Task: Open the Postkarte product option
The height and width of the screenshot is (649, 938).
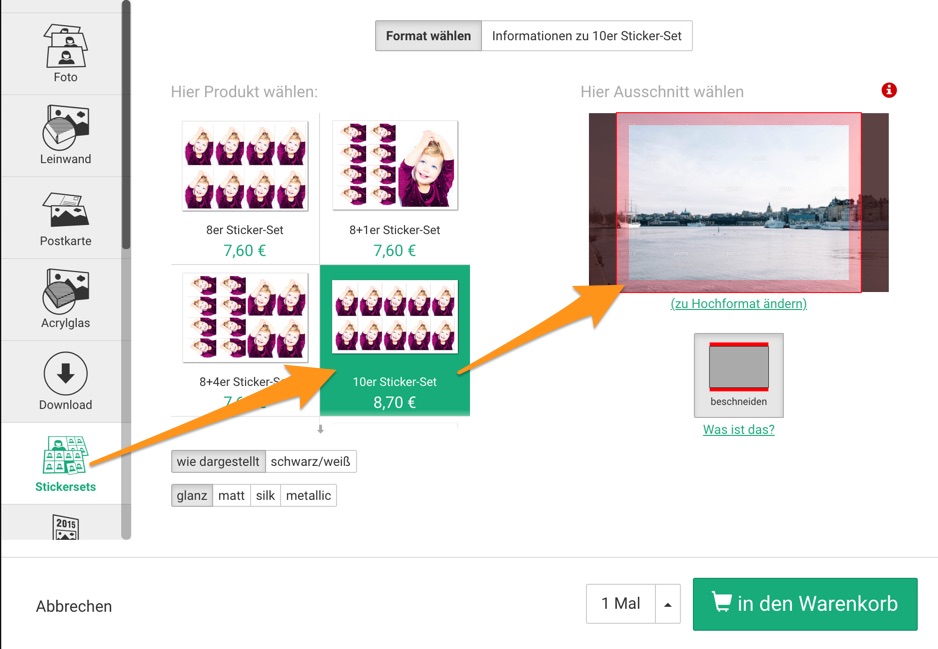Action: point(65,210)
